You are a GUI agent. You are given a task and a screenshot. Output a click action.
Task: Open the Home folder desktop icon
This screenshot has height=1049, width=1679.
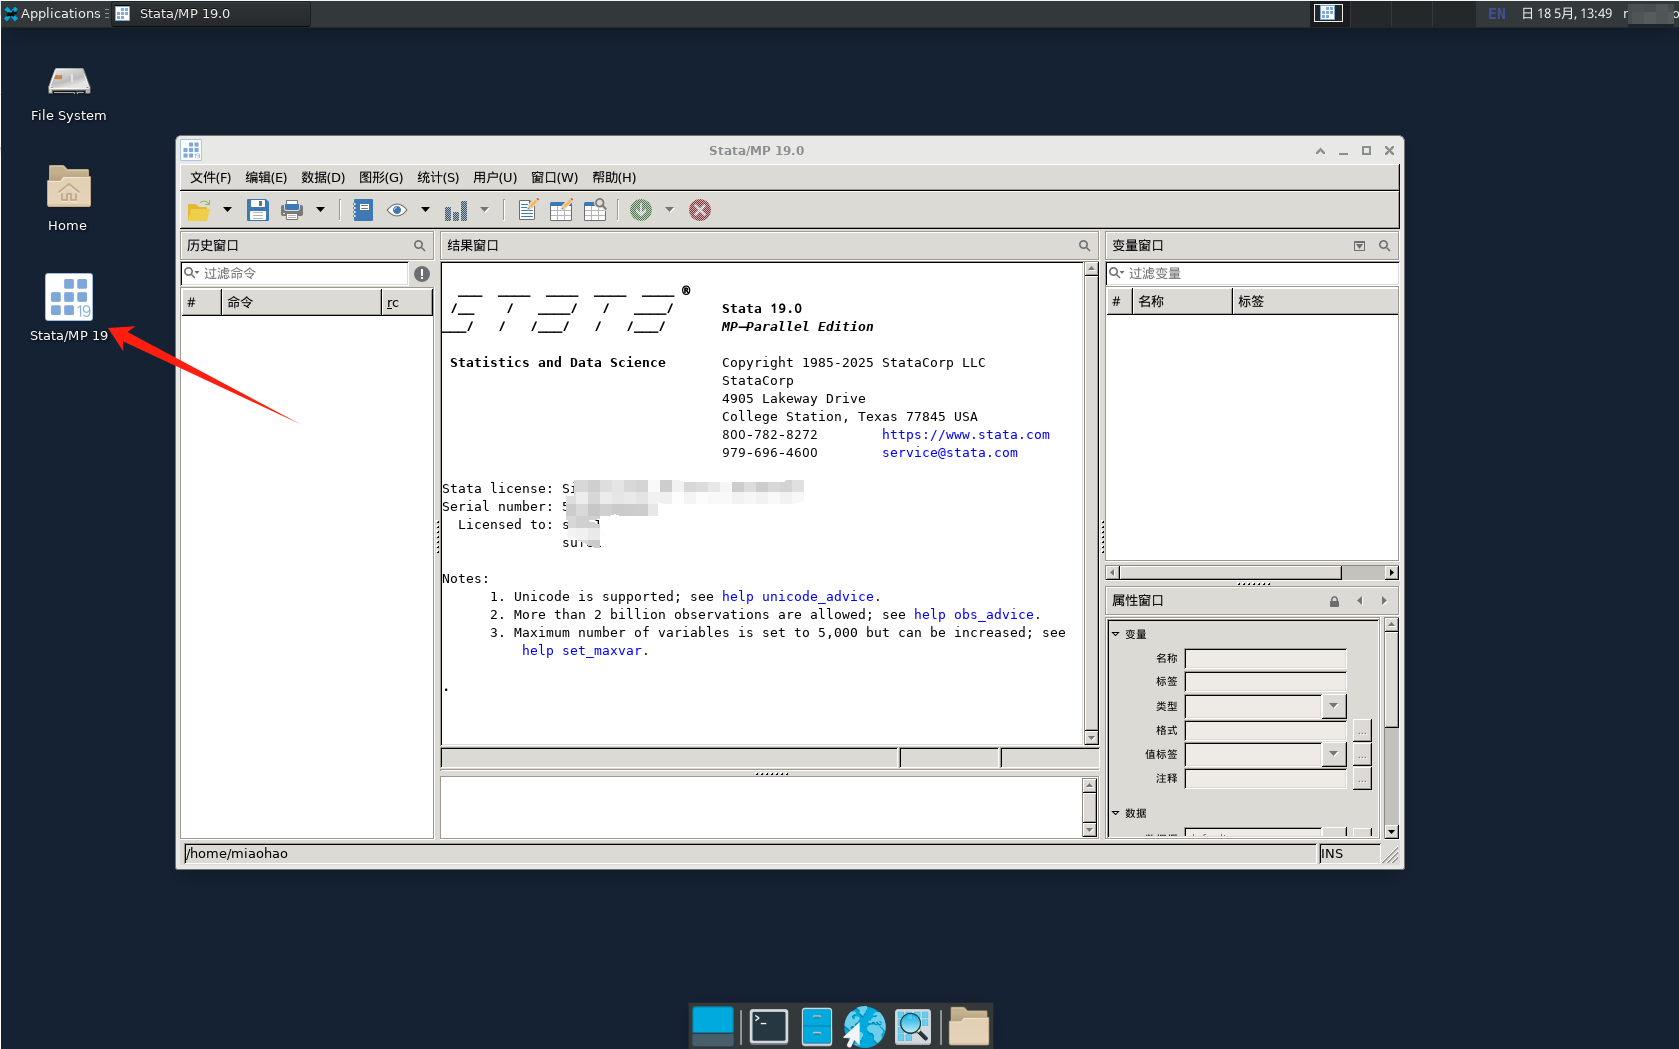(68, 198)
